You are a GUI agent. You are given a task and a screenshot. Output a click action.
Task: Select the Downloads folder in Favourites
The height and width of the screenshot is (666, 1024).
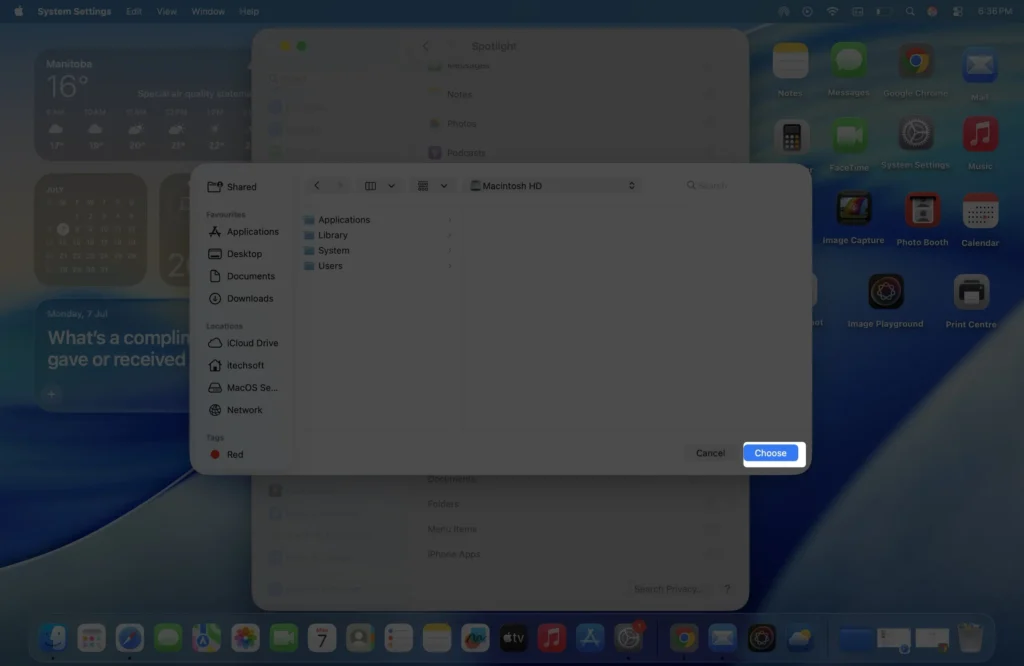point(250,298)
